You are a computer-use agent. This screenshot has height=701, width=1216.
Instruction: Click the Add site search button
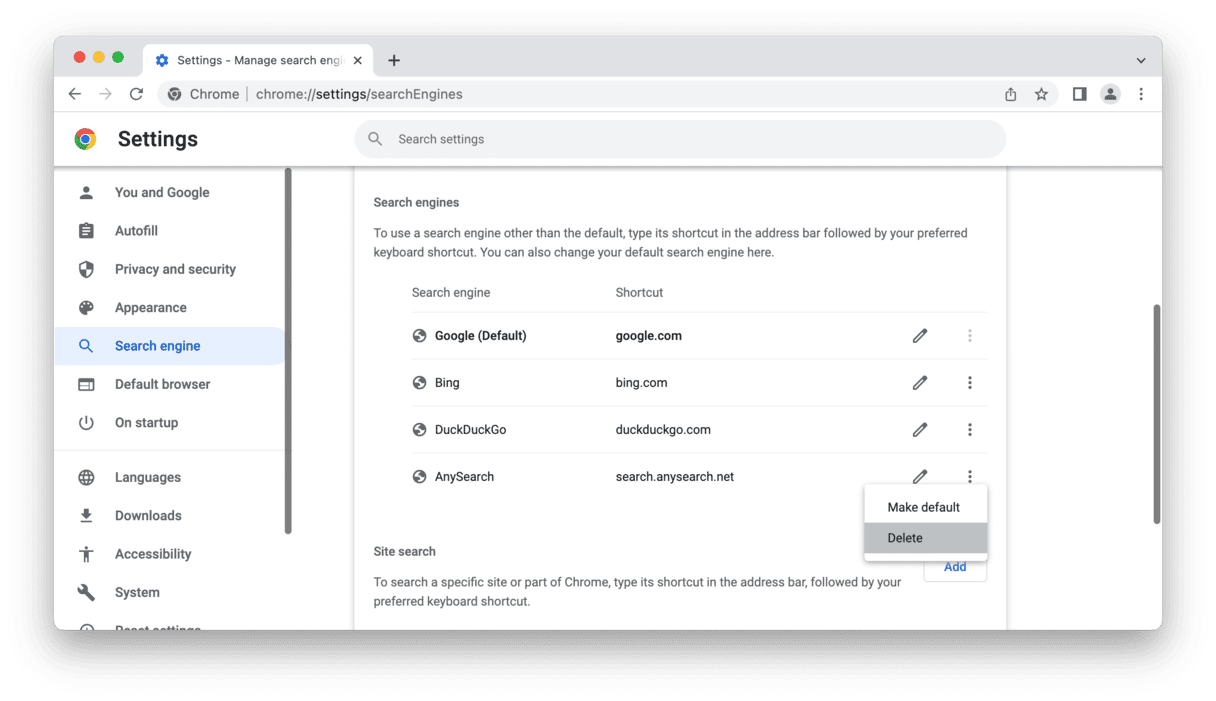[x=955, y=568]
